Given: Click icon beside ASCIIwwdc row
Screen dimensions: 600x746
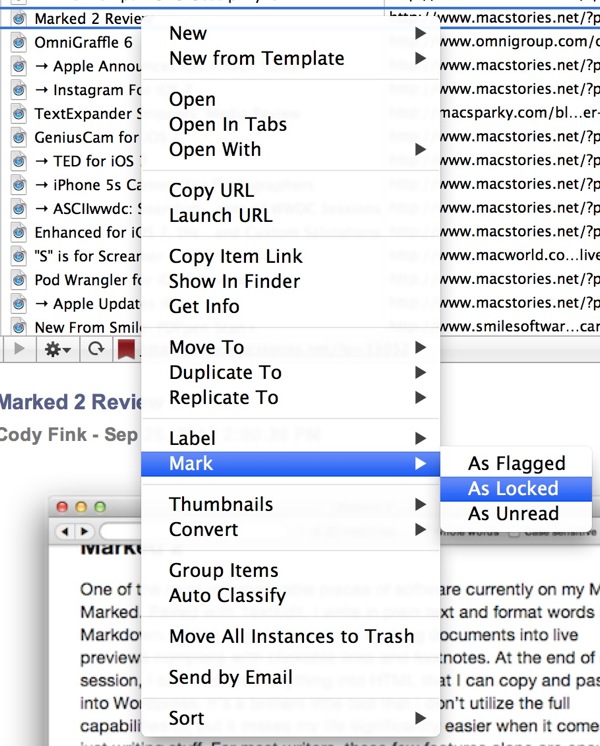Looking at the screenshot, I should 19,209.
